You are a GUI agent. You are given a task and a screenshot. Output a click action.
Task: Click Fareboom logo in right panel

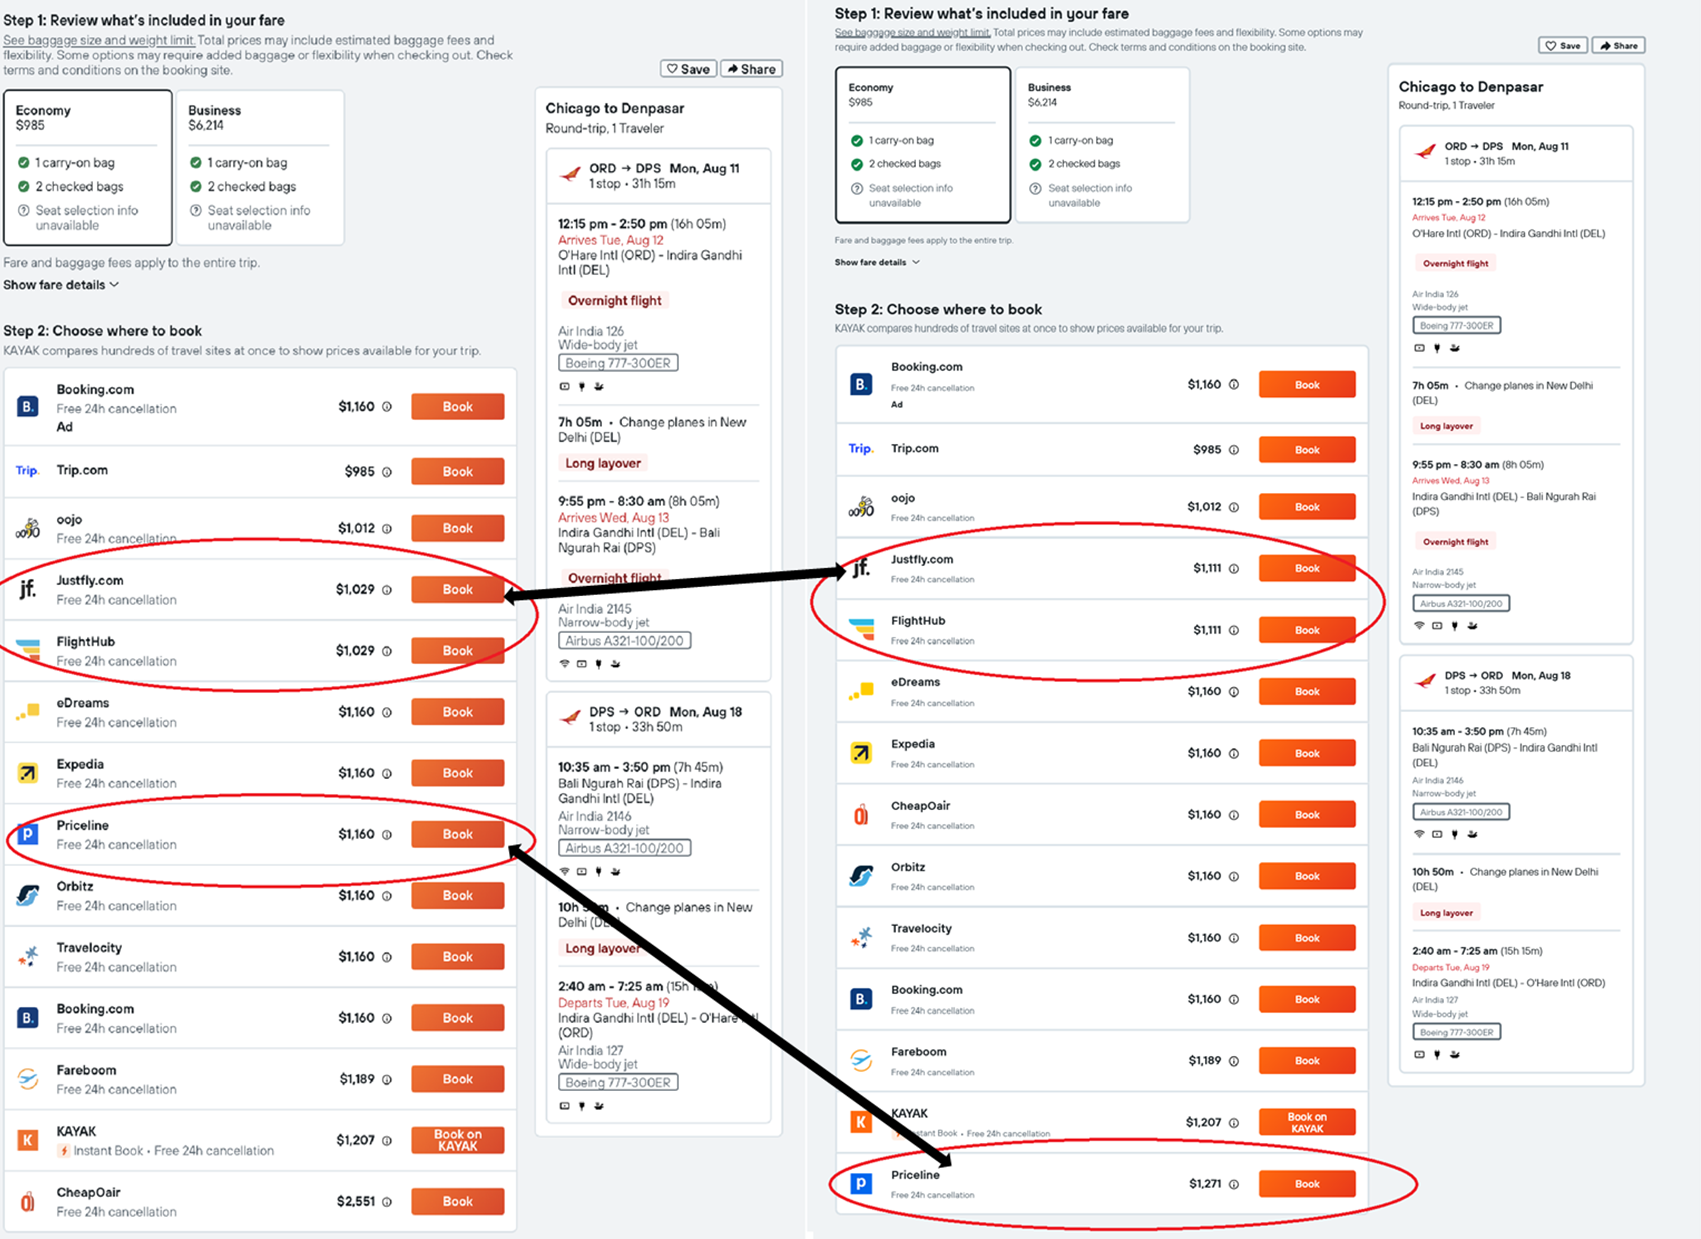(x=861, y=1060)
